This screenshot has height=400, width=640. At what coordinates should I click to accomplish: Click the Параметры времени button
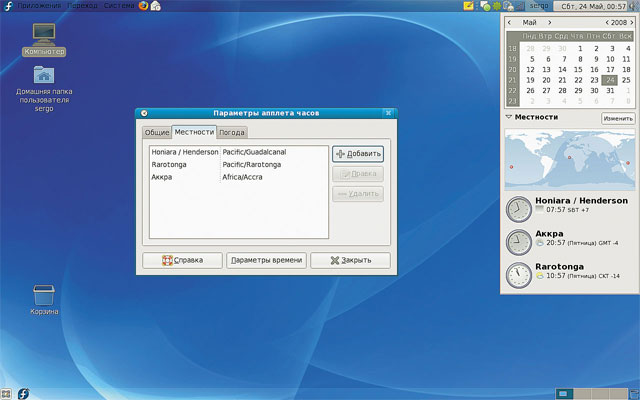point(267,260)
